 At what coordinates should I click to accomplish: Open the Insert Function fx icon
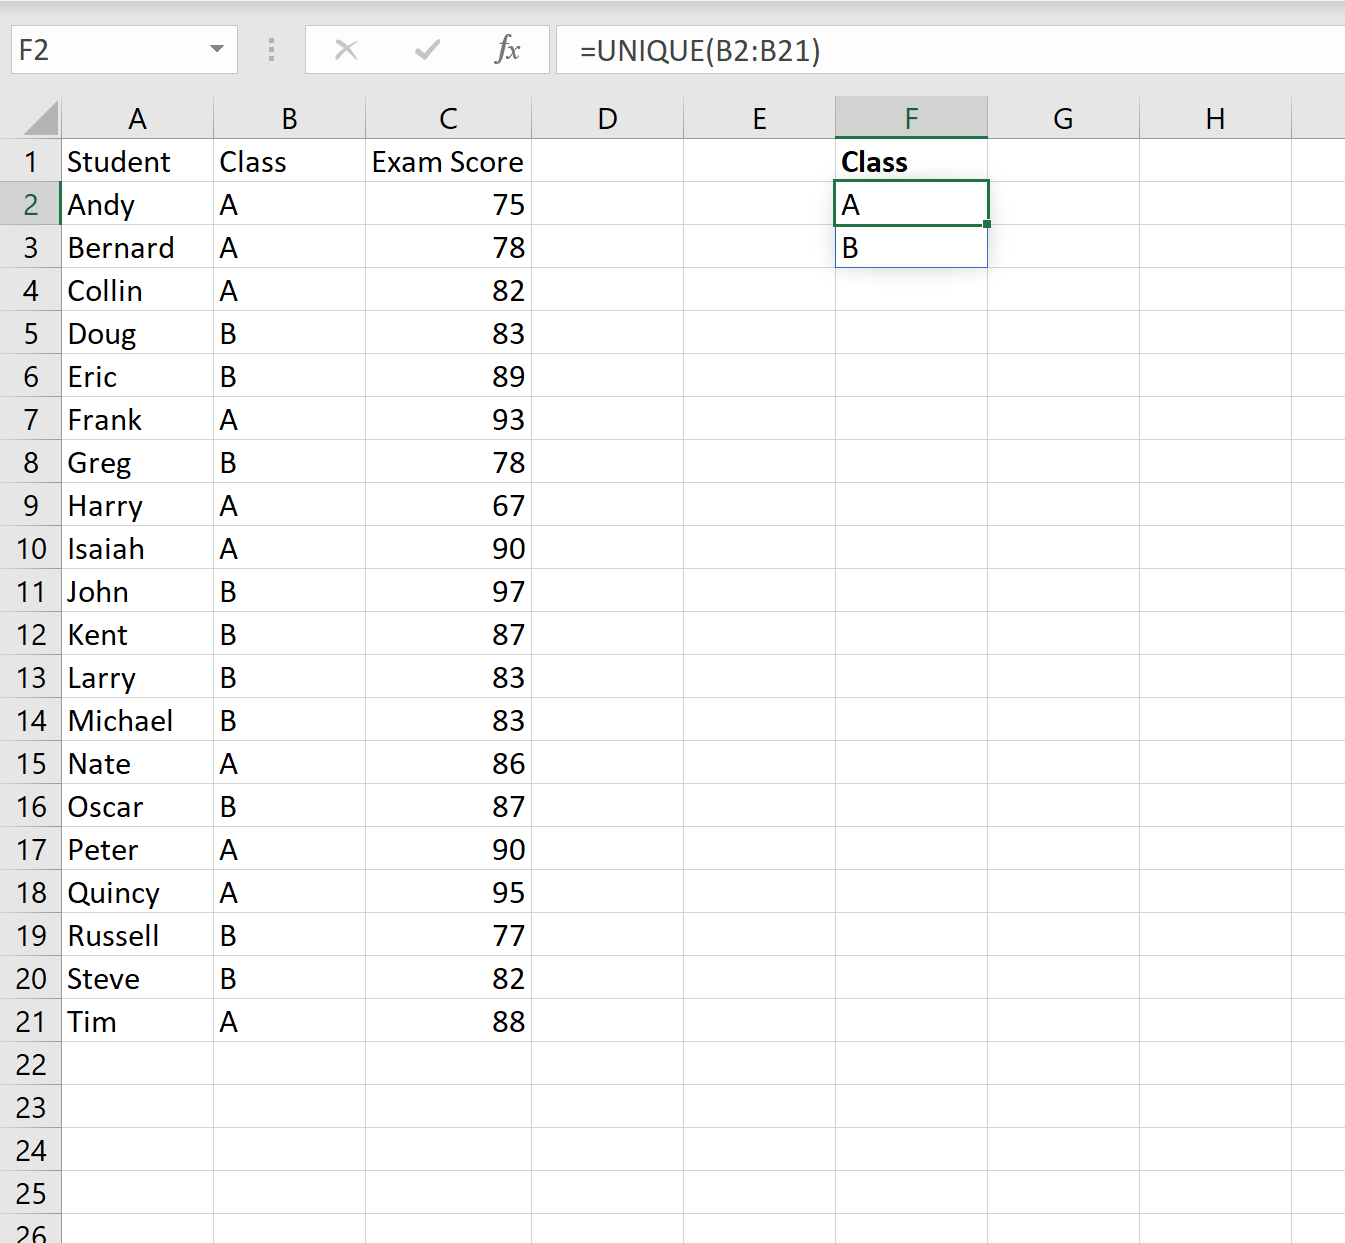tap(508, 49)
